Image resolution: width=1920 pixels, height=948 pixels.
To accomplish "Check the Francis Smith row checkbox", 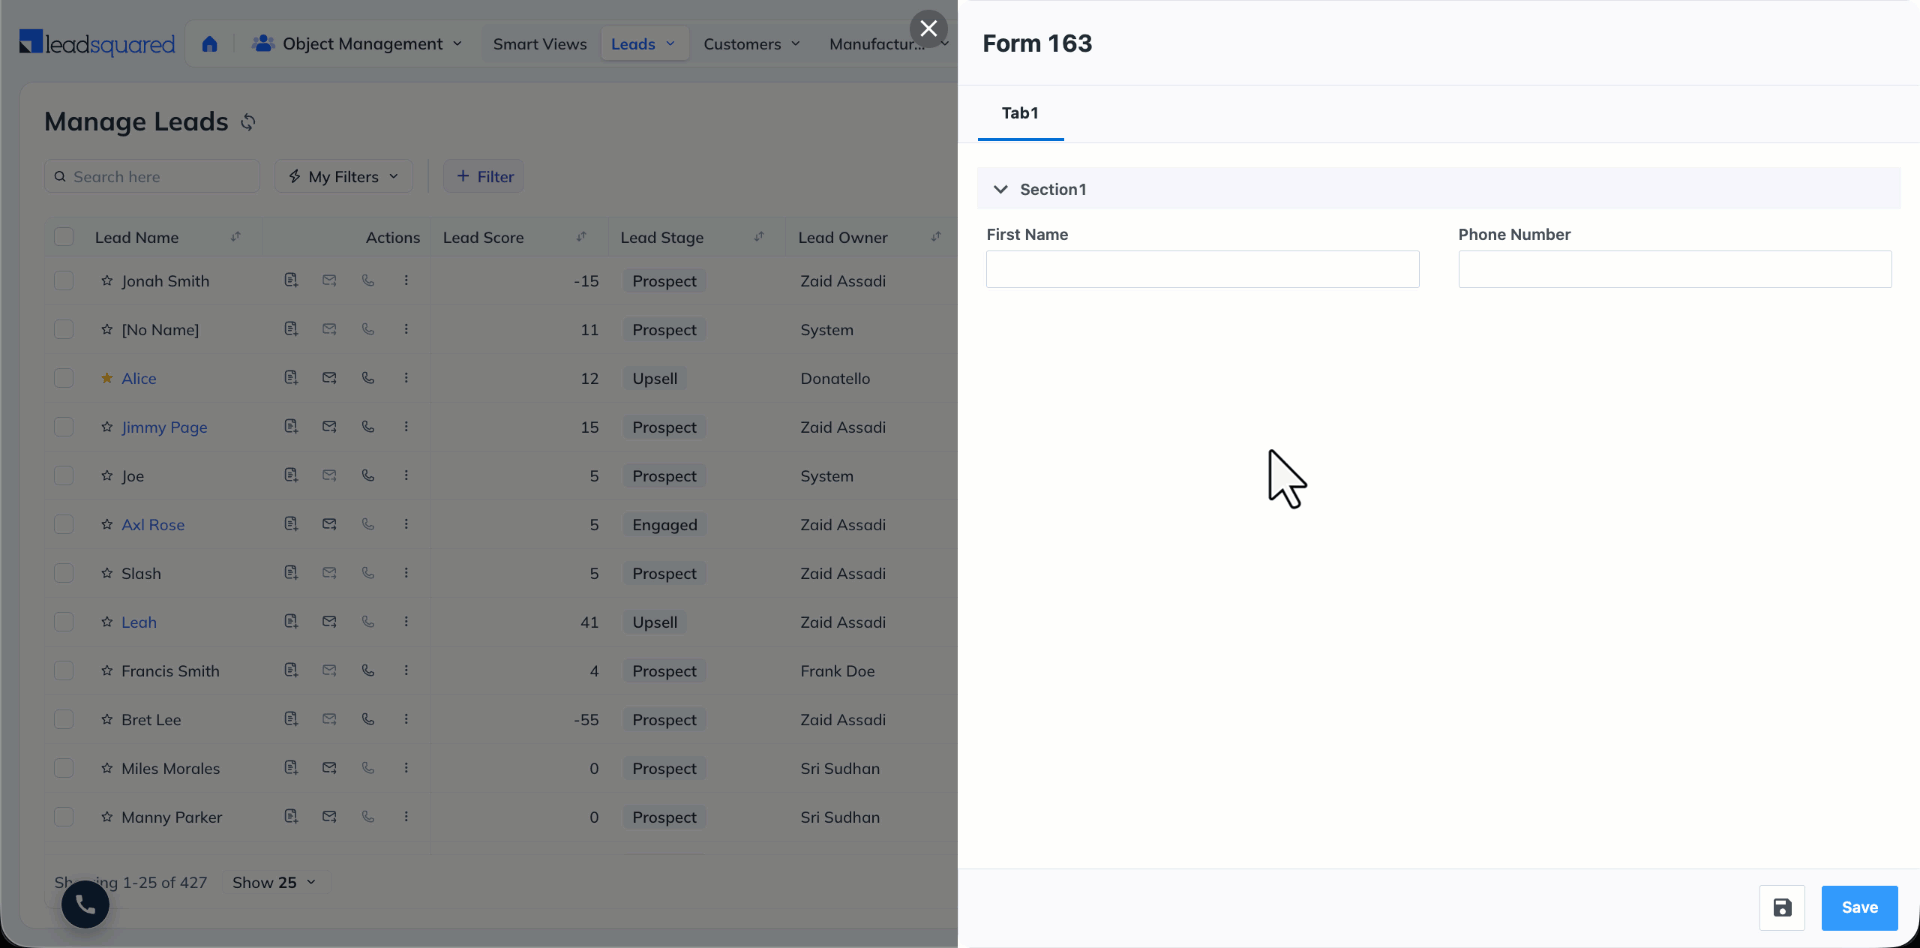I will (x=64, y=671).
